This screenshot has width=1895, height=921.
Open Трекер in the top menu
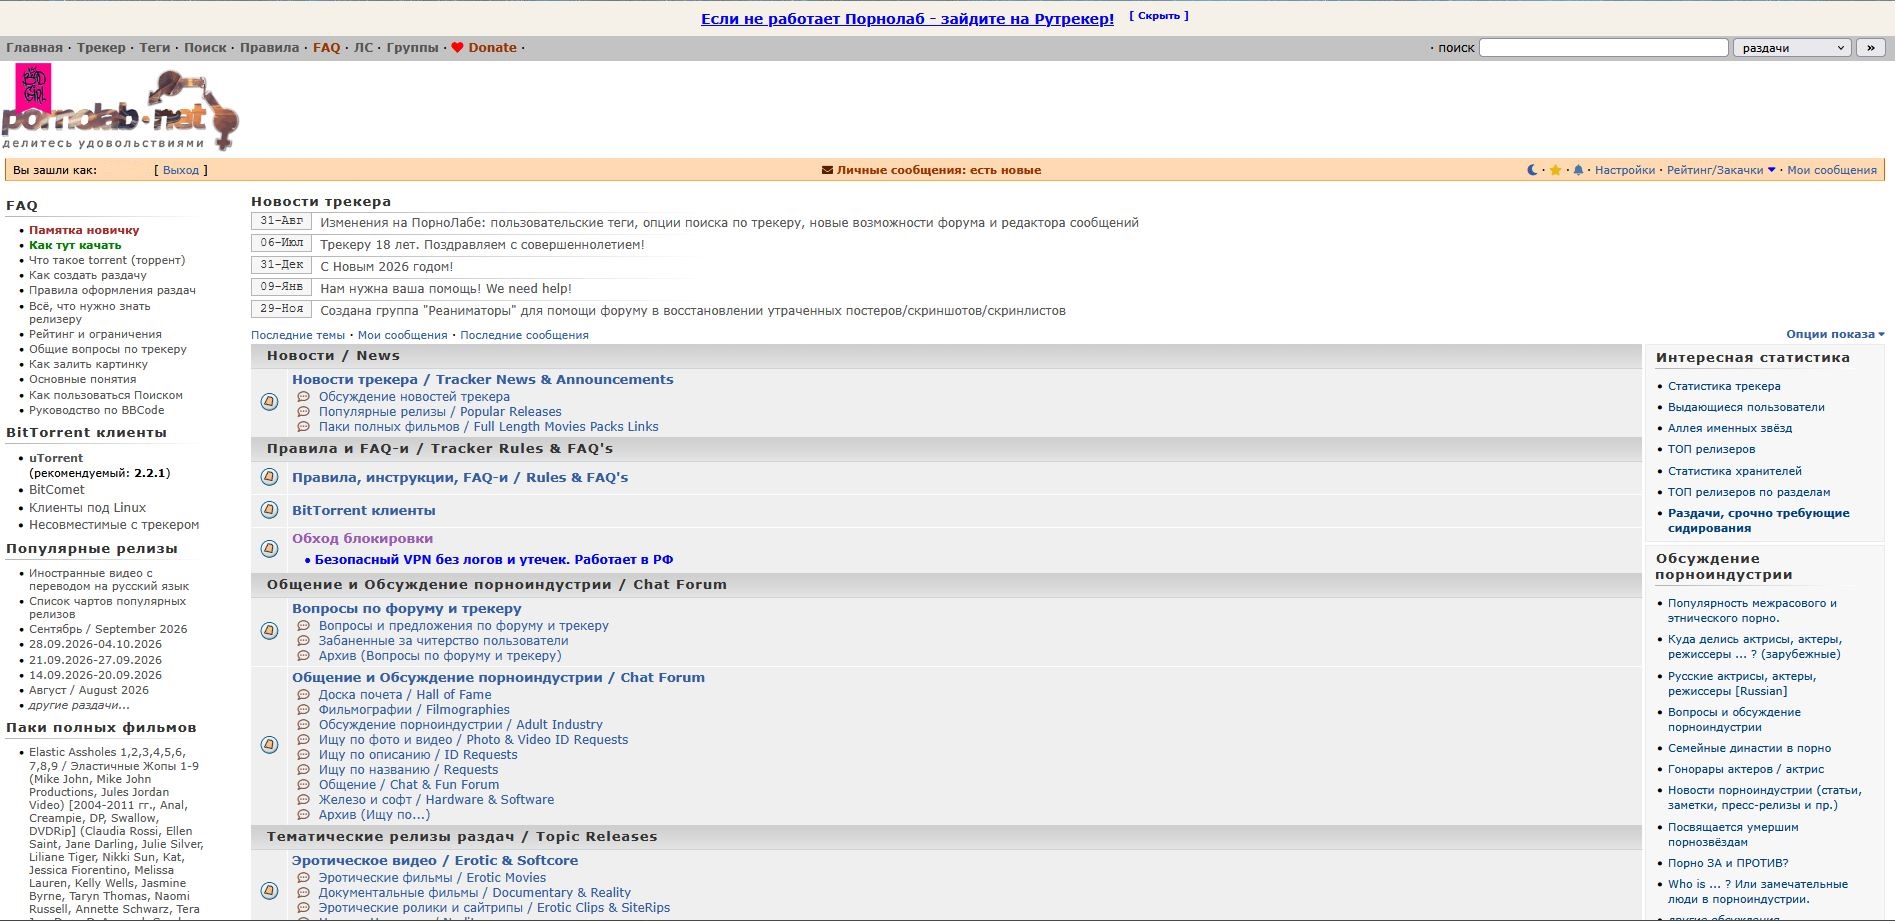tap(101, 47)
